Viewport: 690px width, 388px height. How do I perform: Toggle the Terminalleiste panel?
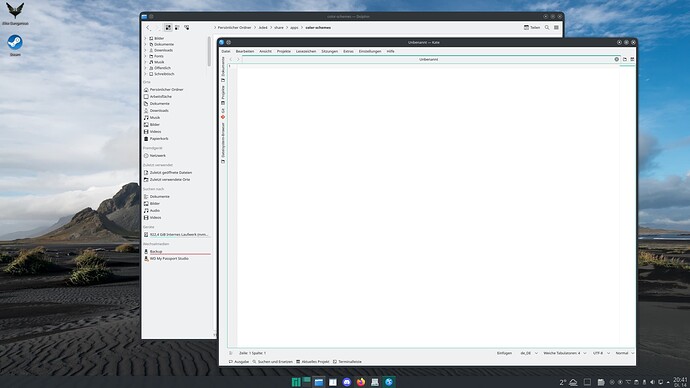[347, 362]
